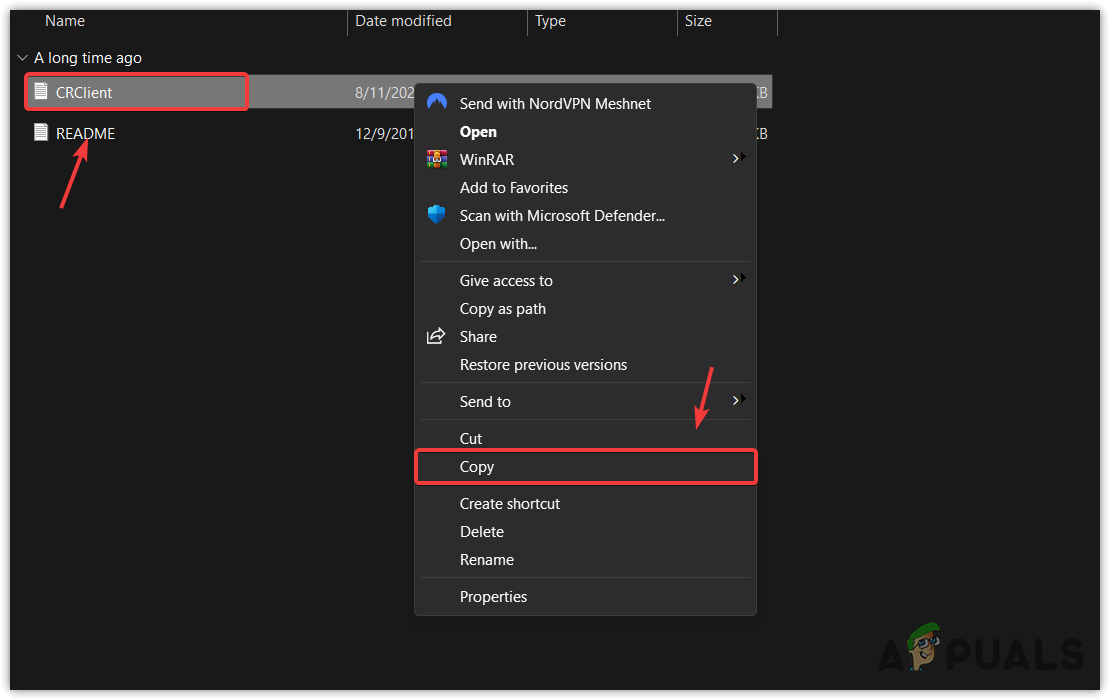Select Copy from the context menu
This screenshot has width=1110, height=700.
point(477,467)
